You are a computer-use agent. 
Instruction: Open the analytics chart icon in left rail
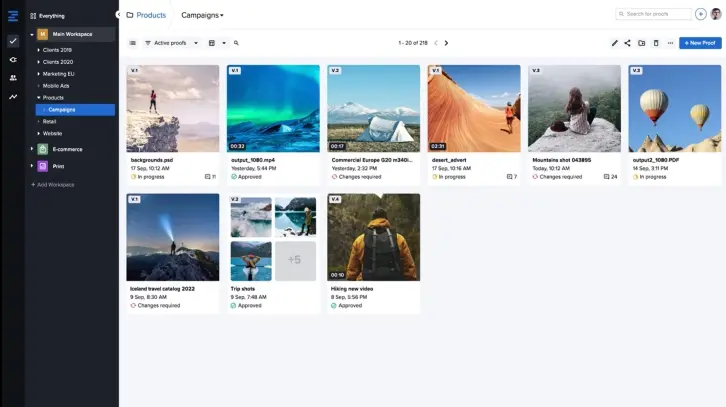coord(13,97)
